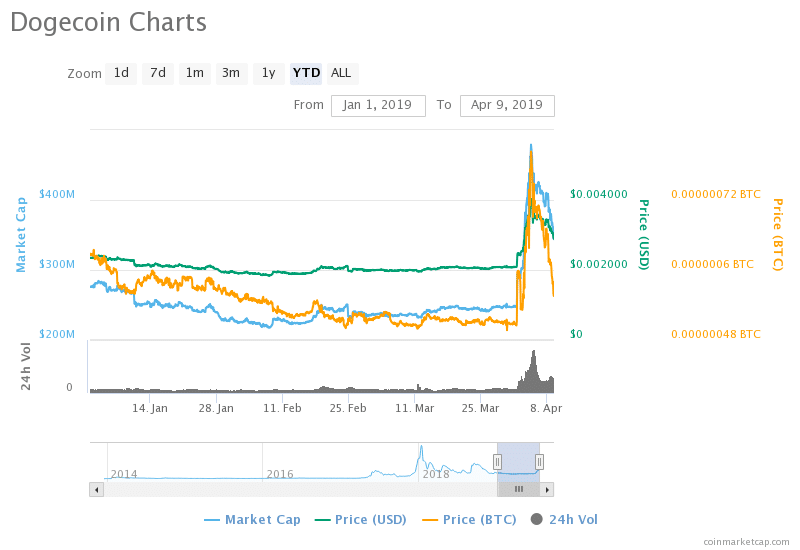Click the $300M market cap axis label
The image size is (800, 550).
57,264
